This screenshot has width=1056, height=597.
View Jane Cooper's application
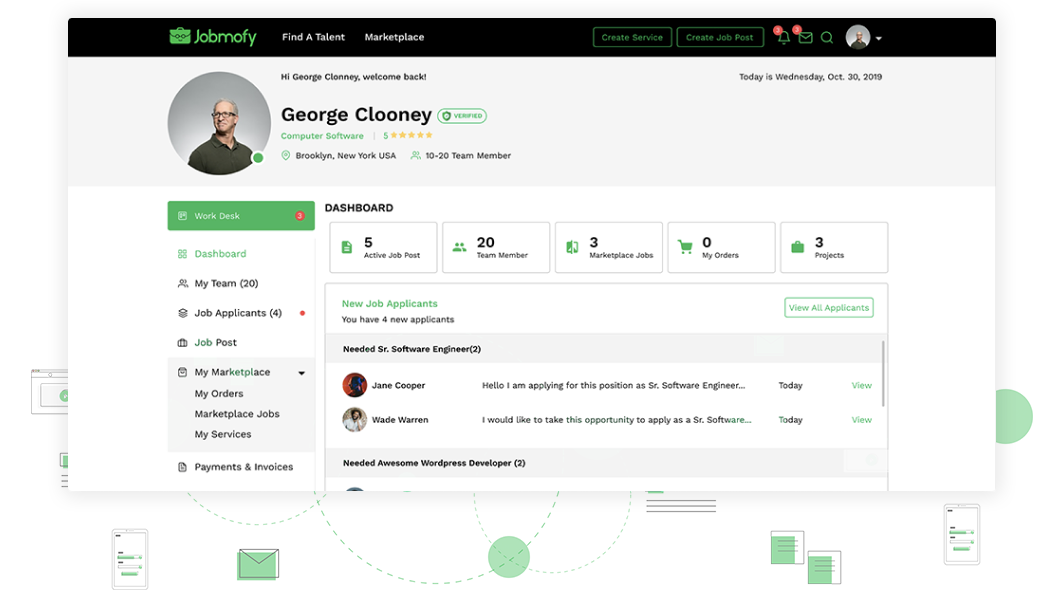tap(861, 385)
